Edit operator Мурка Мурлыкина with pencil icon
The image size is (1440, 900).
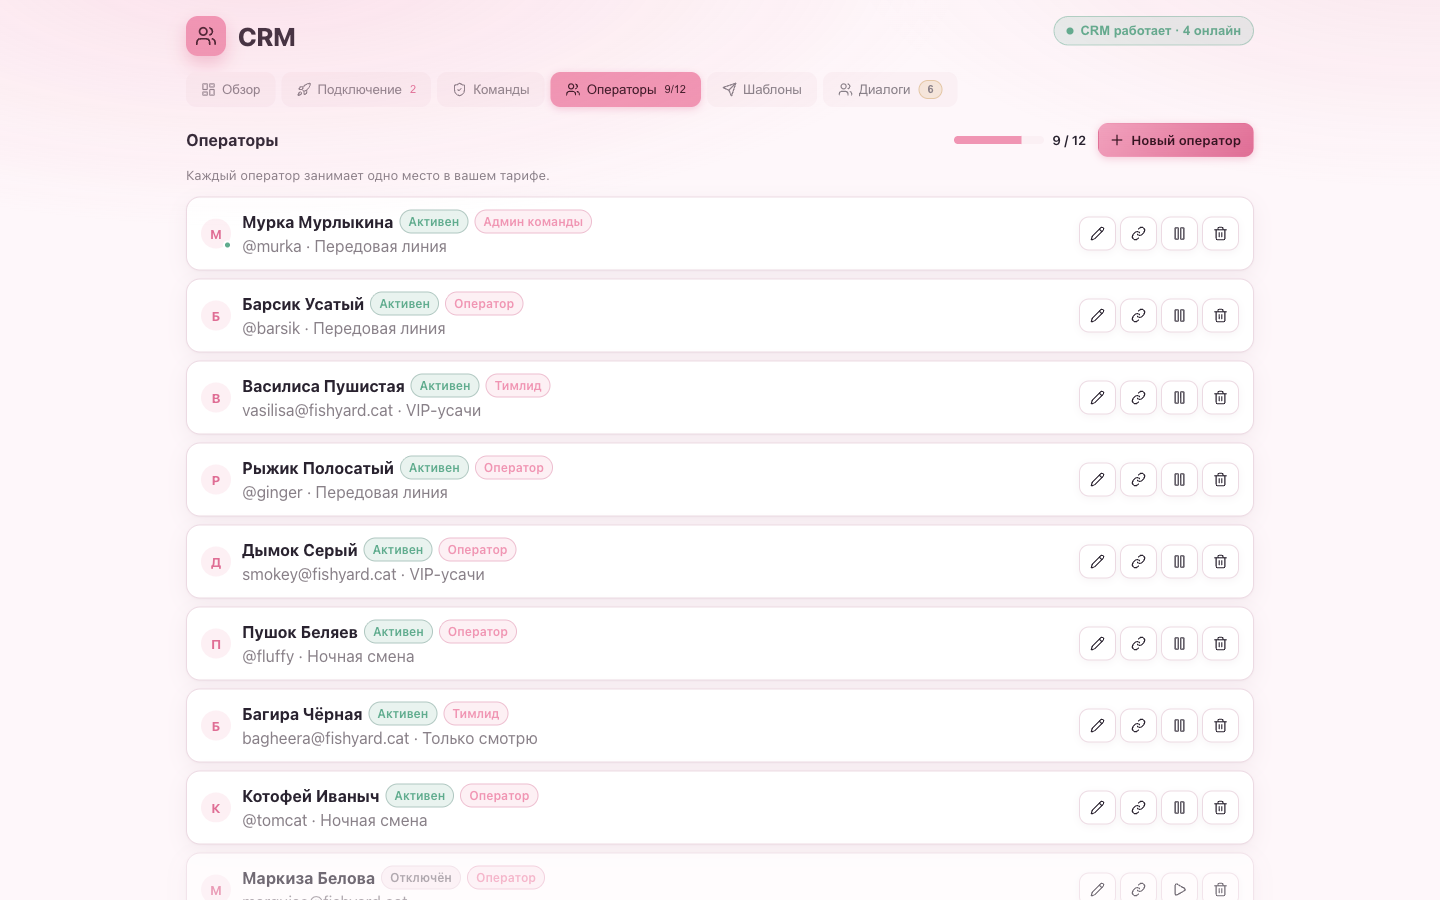(1097, 234)
